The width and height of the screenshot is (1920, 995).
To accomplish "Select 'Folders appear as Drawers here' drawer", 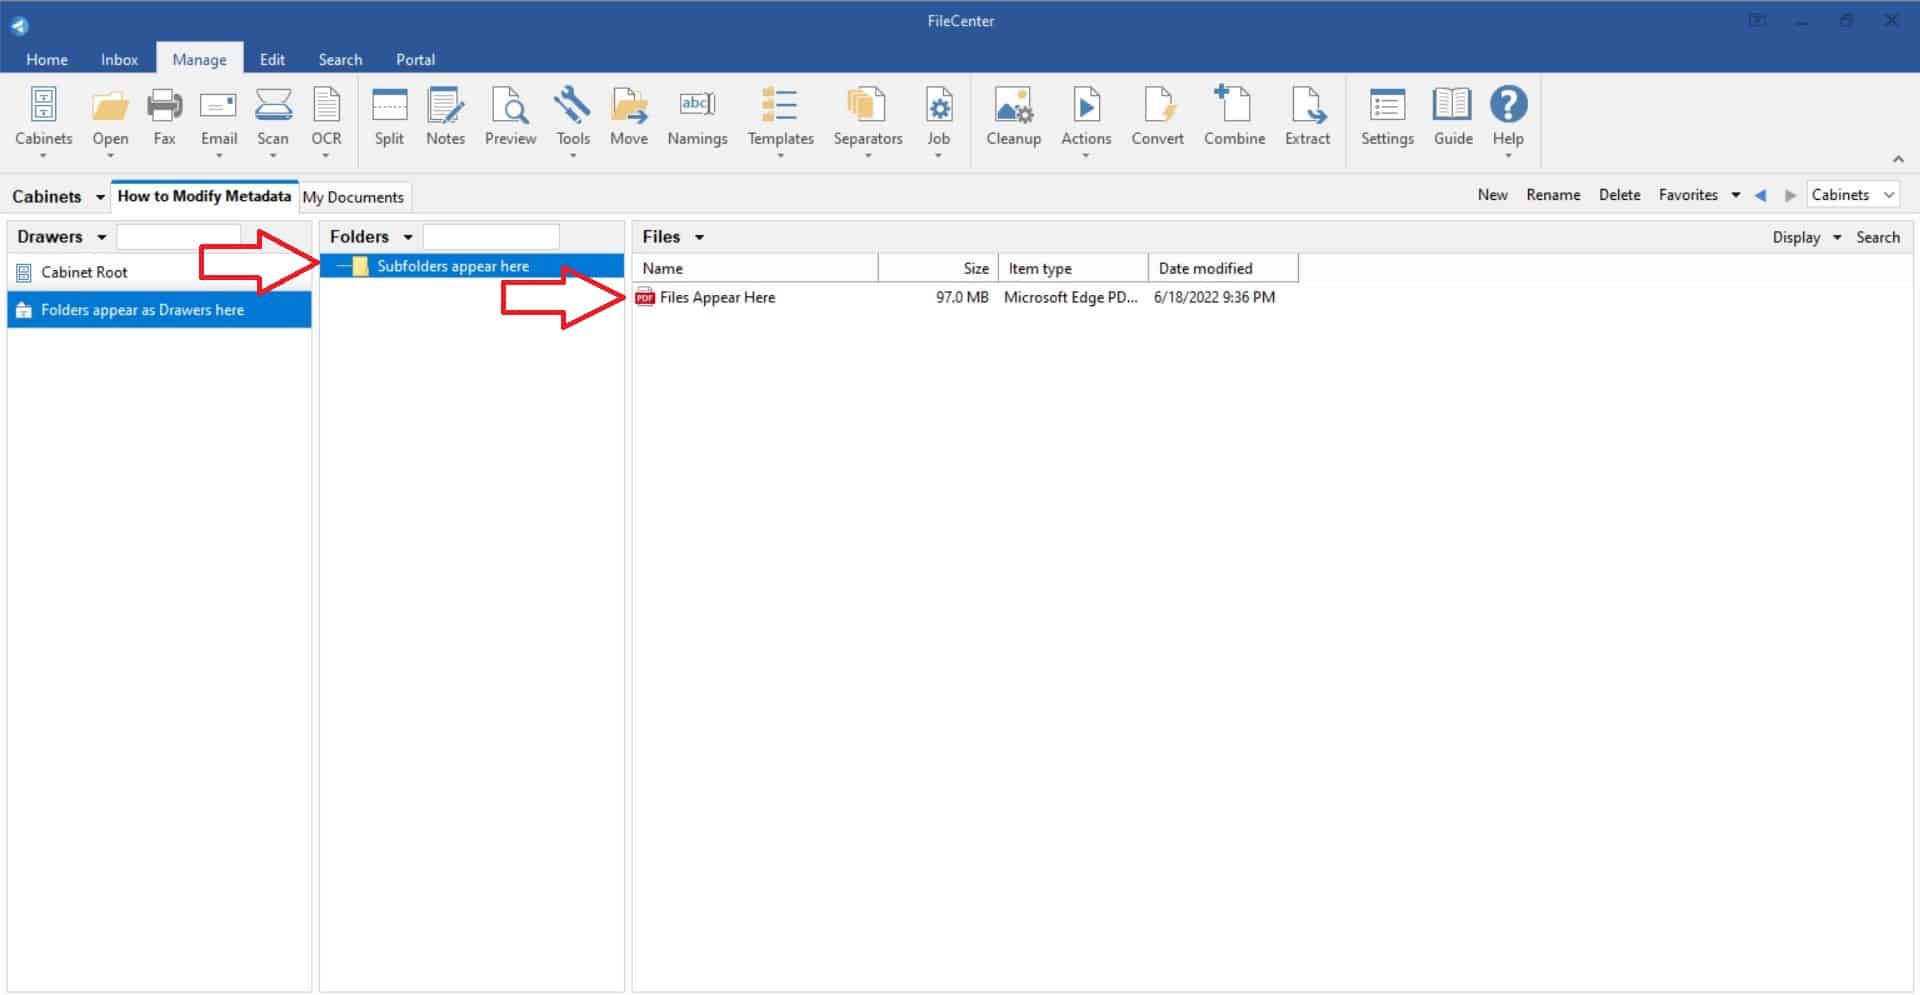I will pos(159,310).
